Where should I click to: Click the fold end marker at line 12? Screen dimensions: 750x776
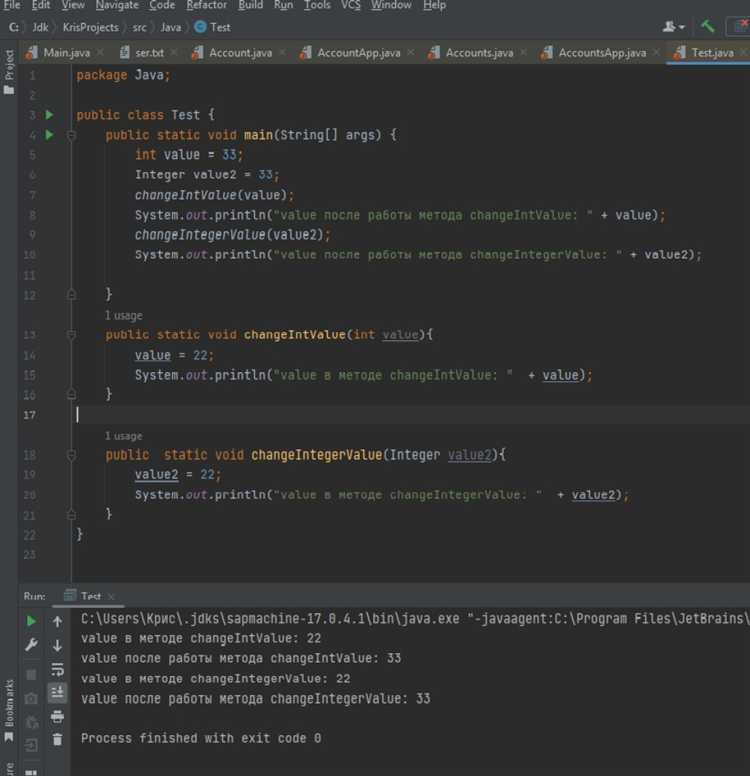[71, 295]
